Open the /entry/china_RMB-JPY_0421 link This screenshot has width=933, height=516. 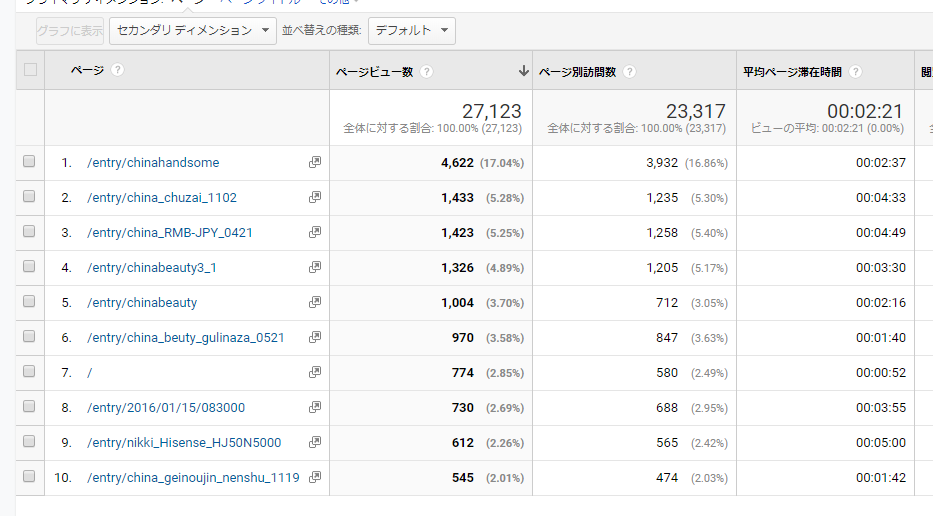click(x=170, y=233)
